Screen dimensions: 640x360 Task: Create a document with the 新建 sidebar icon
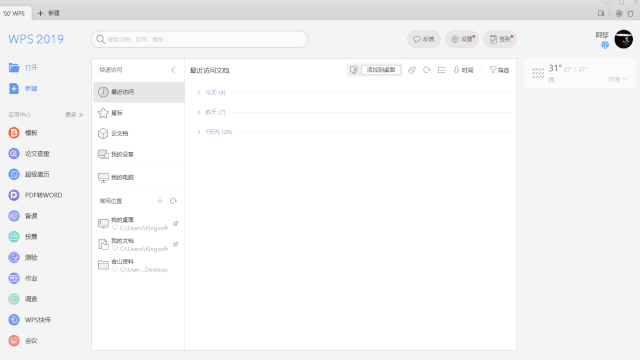(14, 89)
